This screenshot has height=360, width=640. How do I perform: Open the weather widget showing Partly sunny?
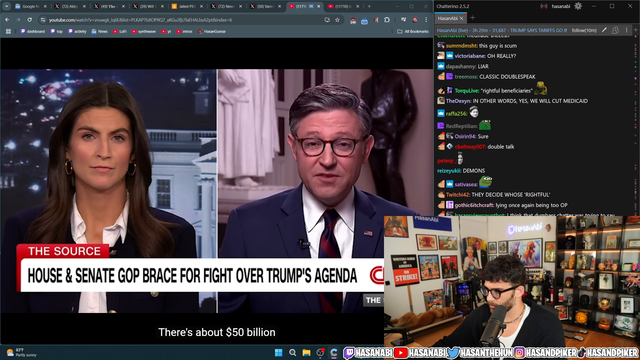(x=21, y=353)
